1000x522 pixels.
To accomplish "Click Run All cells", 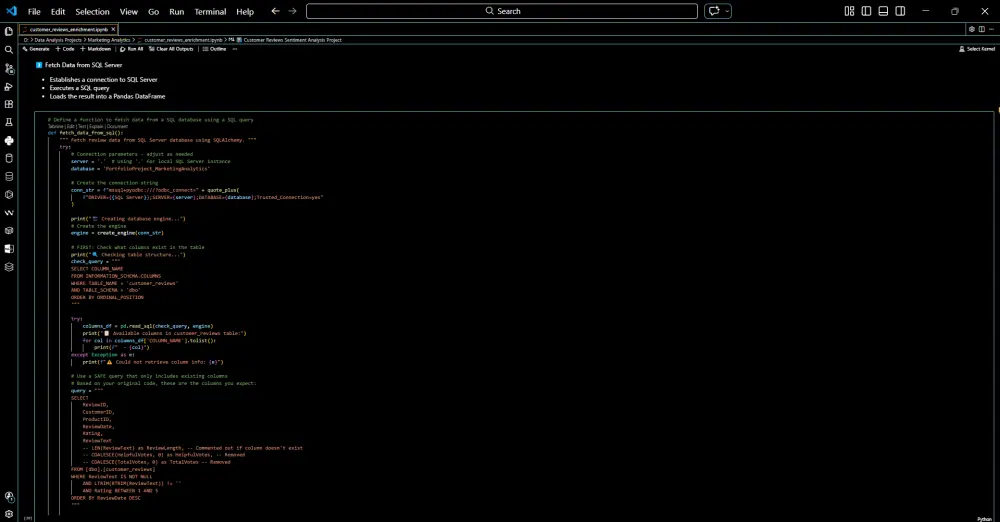I will click(x=131, y=49).
